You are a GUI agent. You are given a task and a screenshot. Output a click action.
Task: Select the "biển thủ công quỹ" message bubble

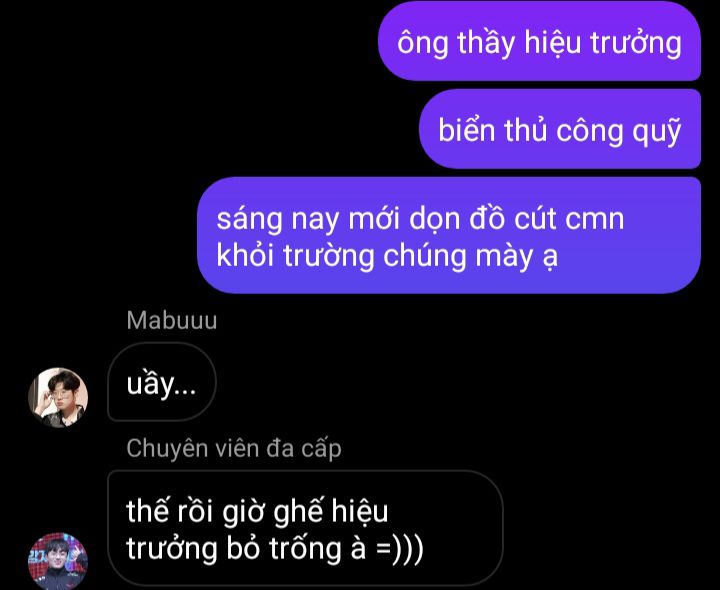tap(560, 129)
